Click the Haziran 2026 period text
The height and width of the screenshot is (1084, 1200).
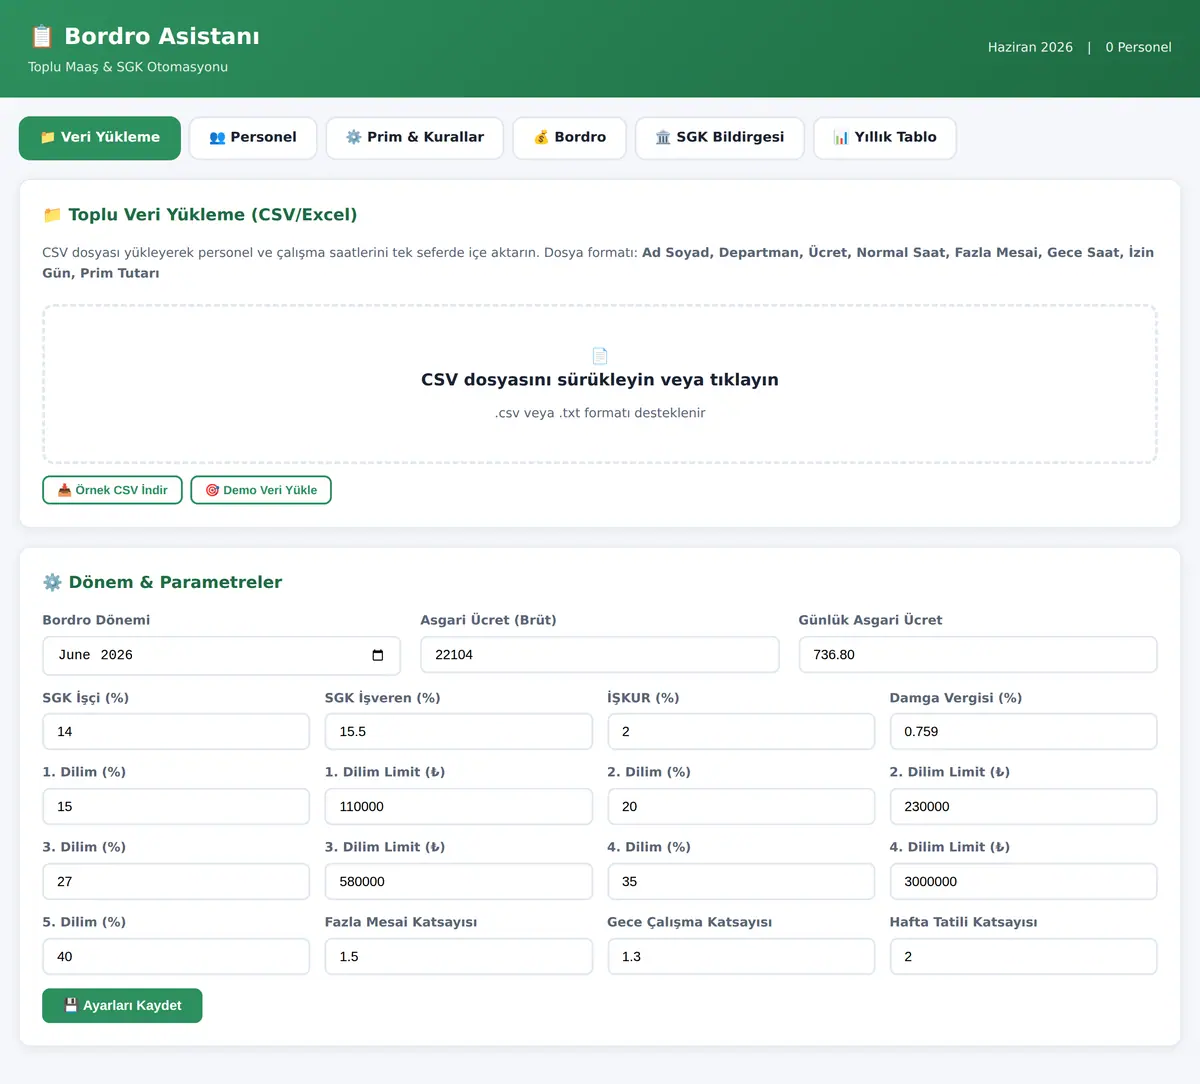[1030, 47]
